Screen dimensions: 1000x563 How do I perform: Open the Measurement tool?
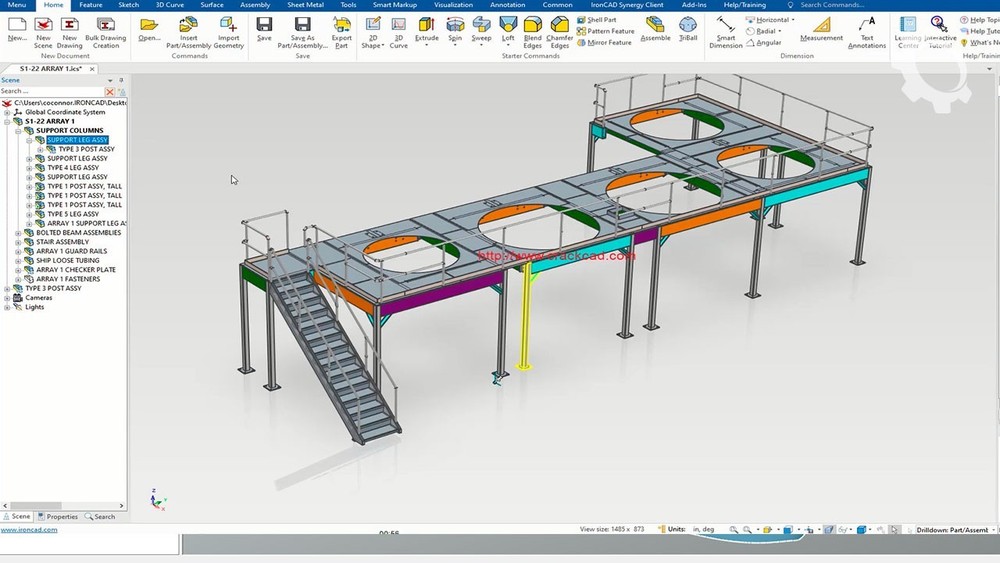(x=821, y=30)
